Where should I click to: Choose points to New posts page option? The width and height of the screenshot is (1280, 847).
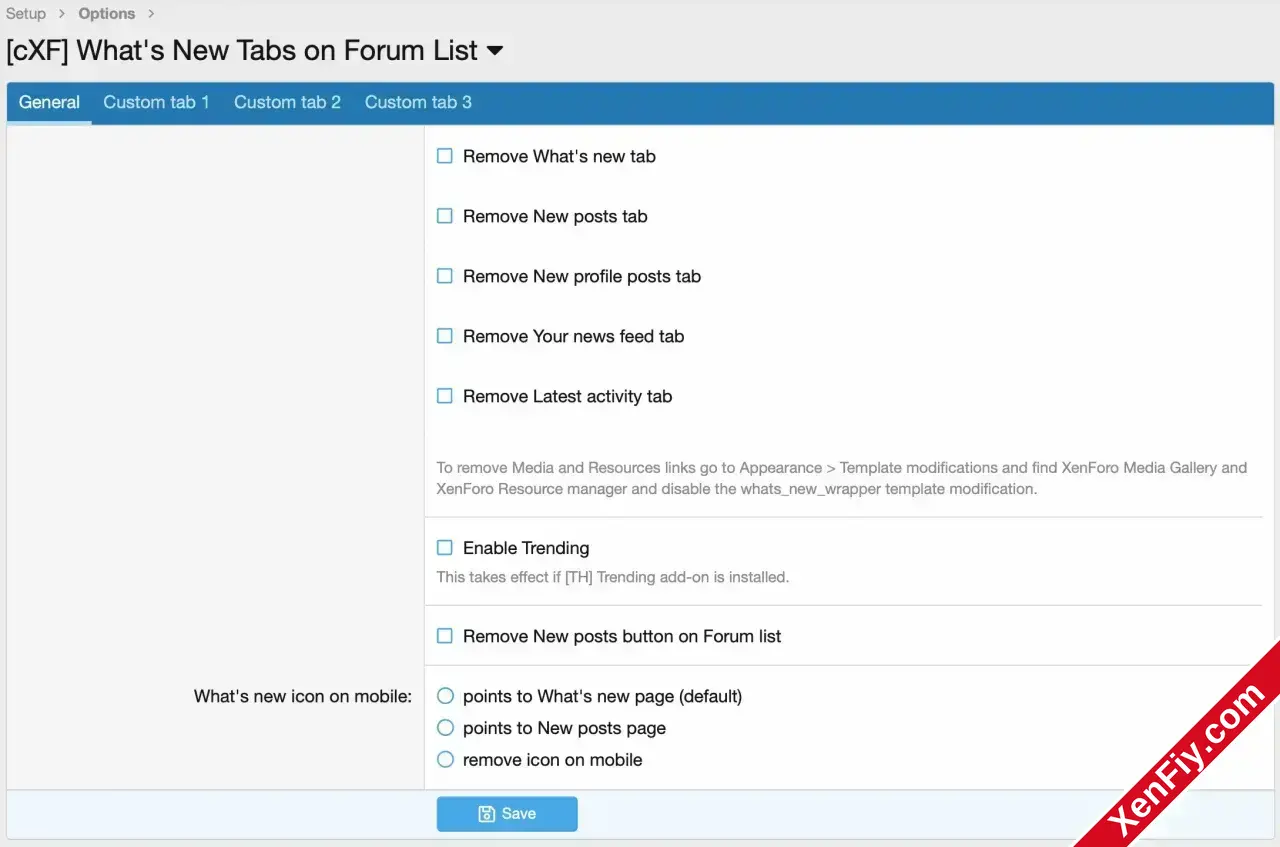(x=445, y=728)
